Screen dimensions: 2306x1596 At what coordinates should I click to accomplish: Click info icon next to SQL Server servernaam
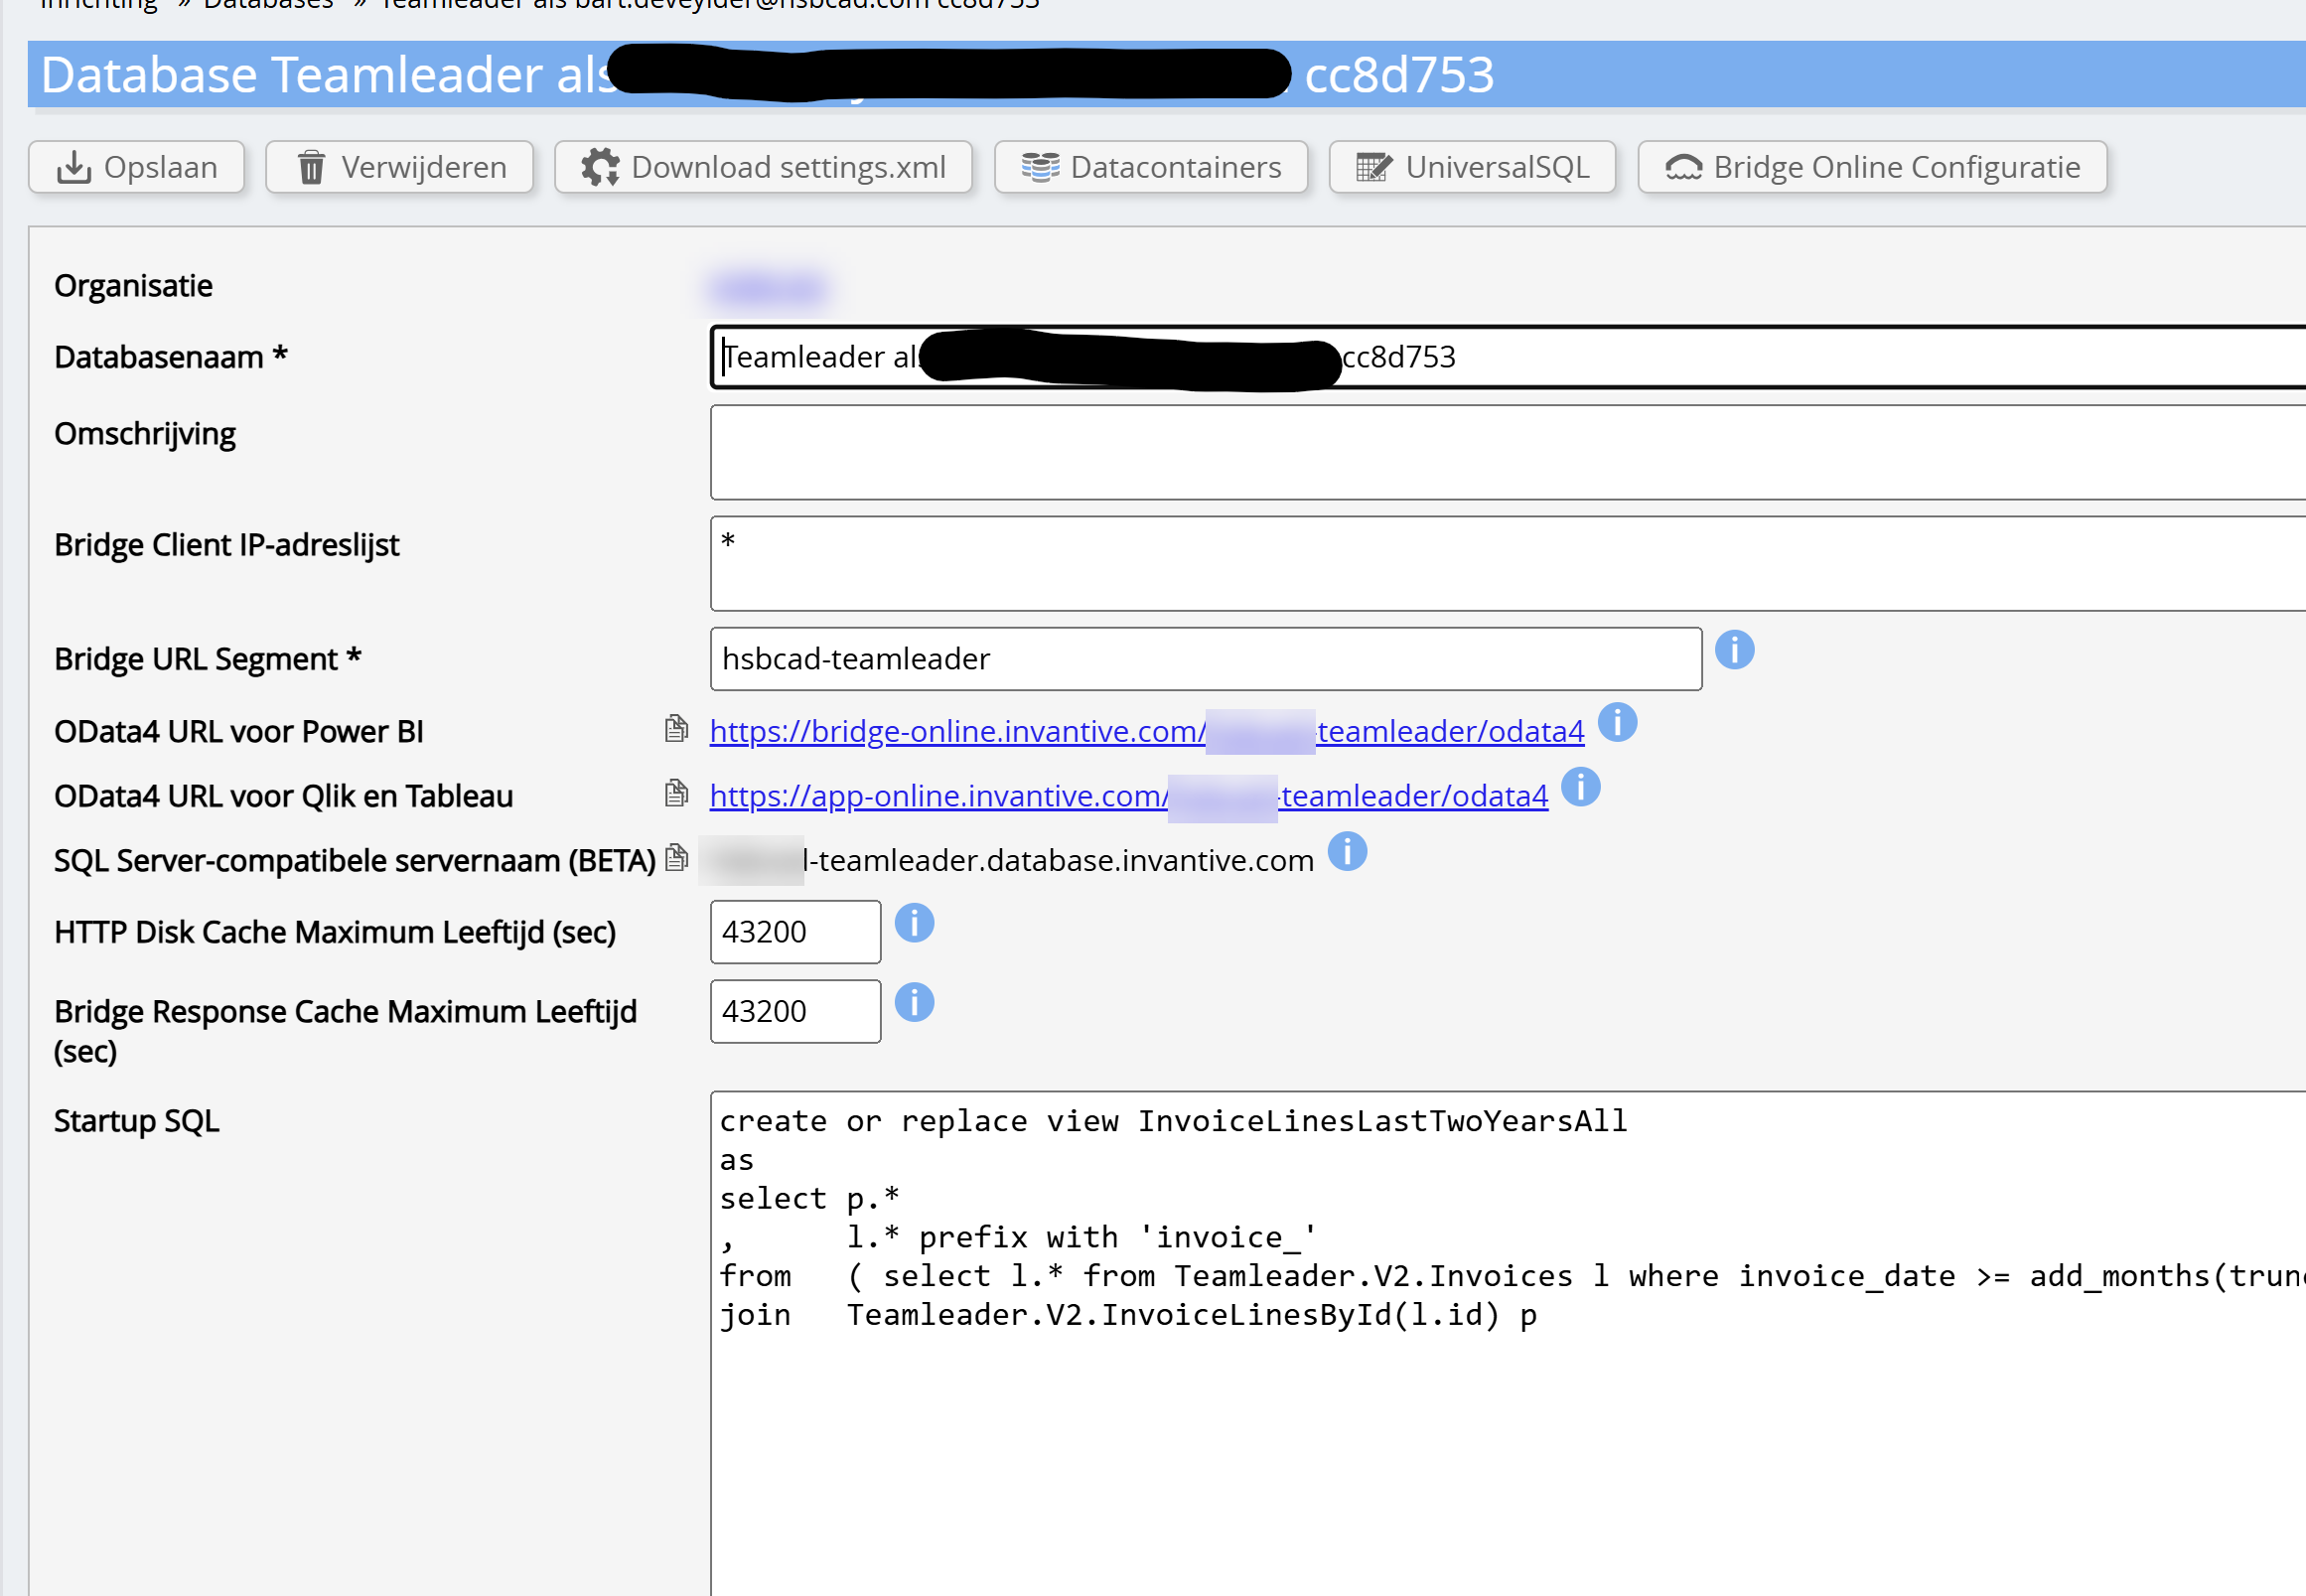tap(1347, 852)
